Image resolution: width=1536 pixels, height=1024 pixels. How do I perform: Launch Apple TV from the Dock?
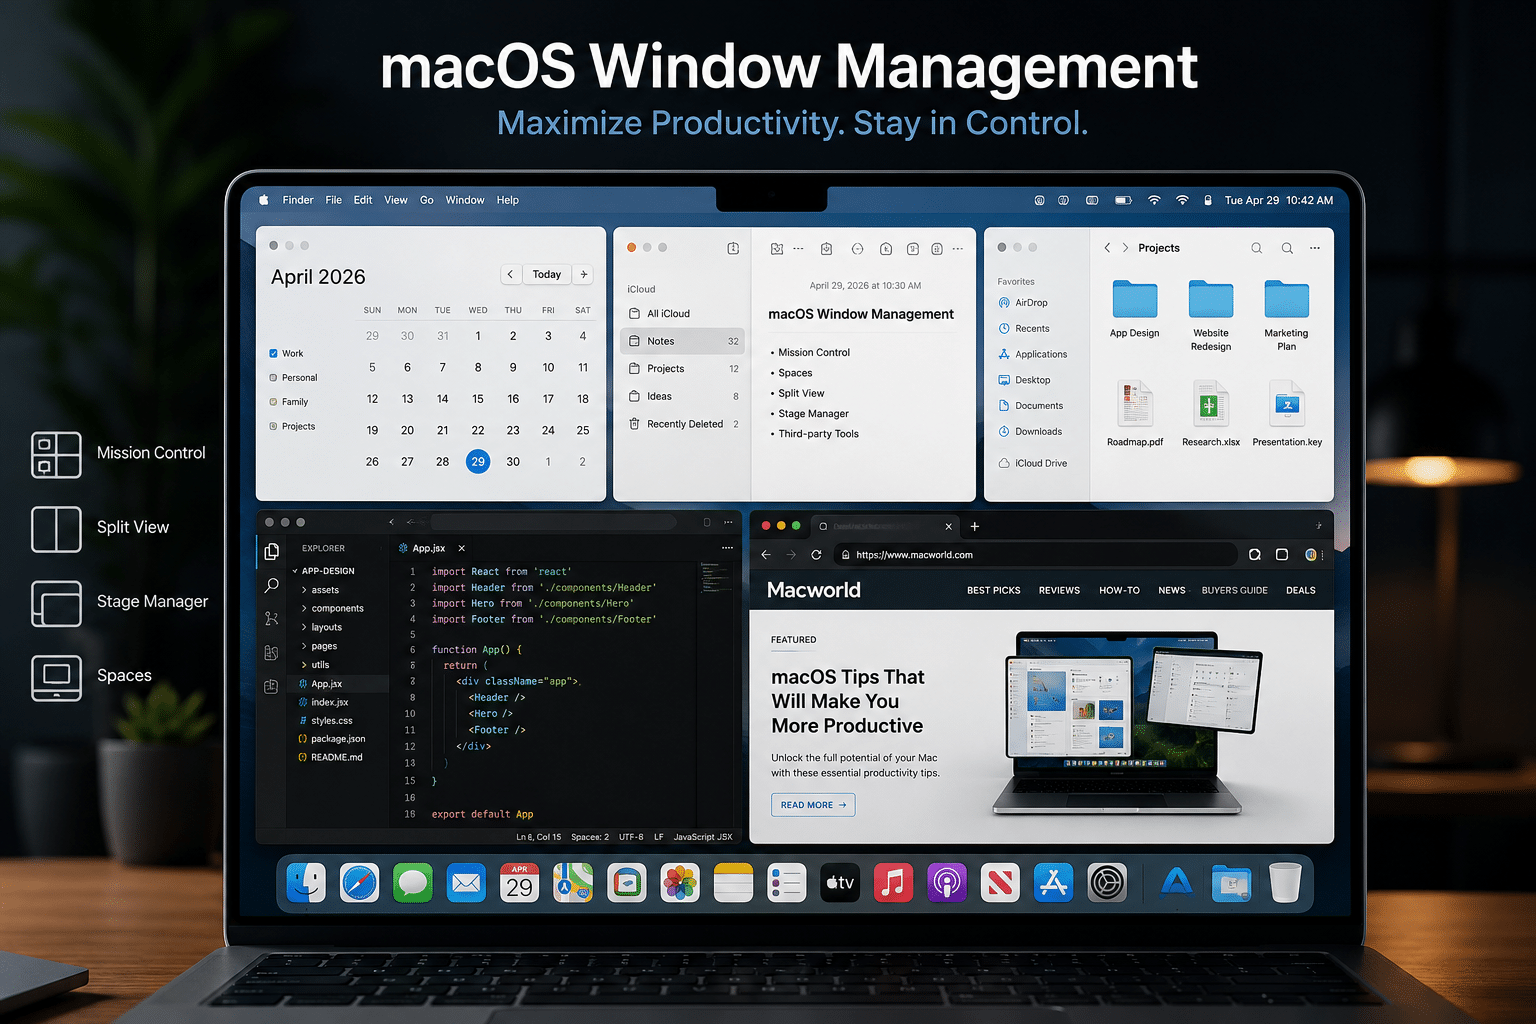tap(840, 883)
